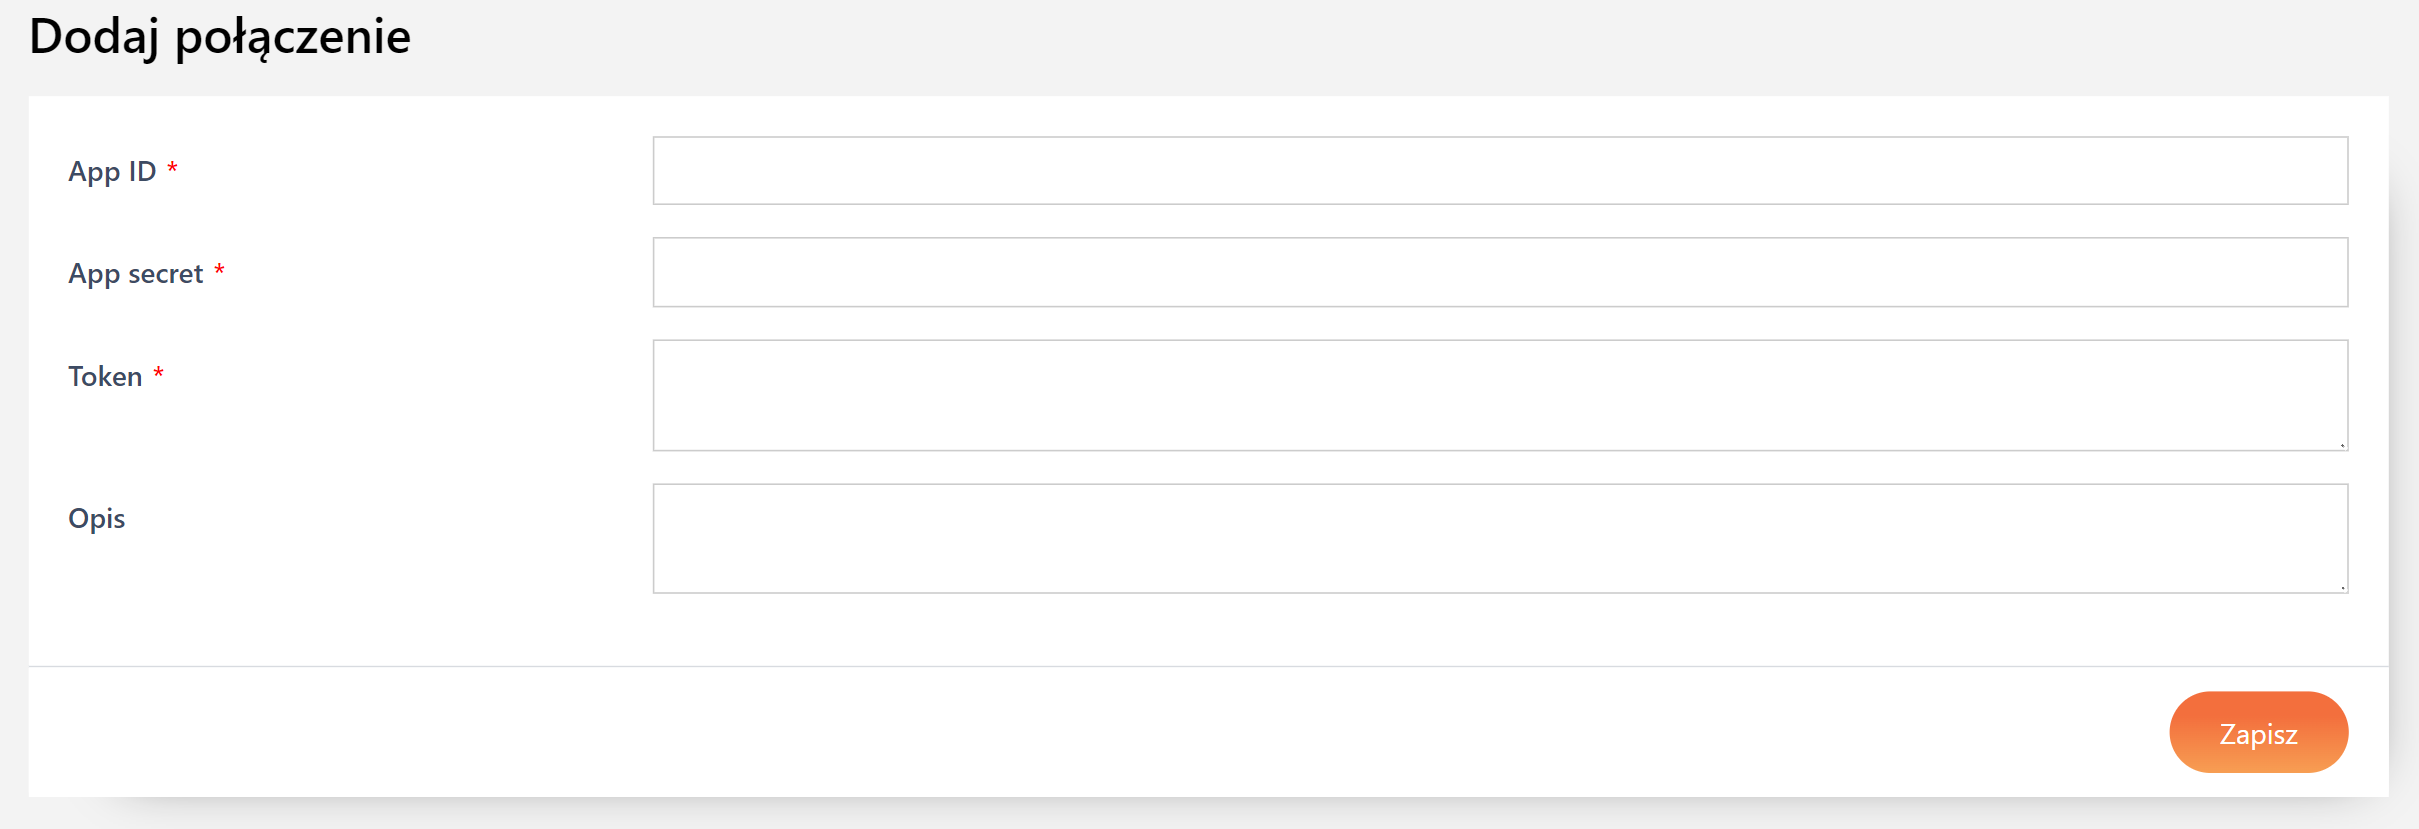This screenshot has width=2419, height=829.
Task: Click the App secret label text
Action: tap(135, 273)
